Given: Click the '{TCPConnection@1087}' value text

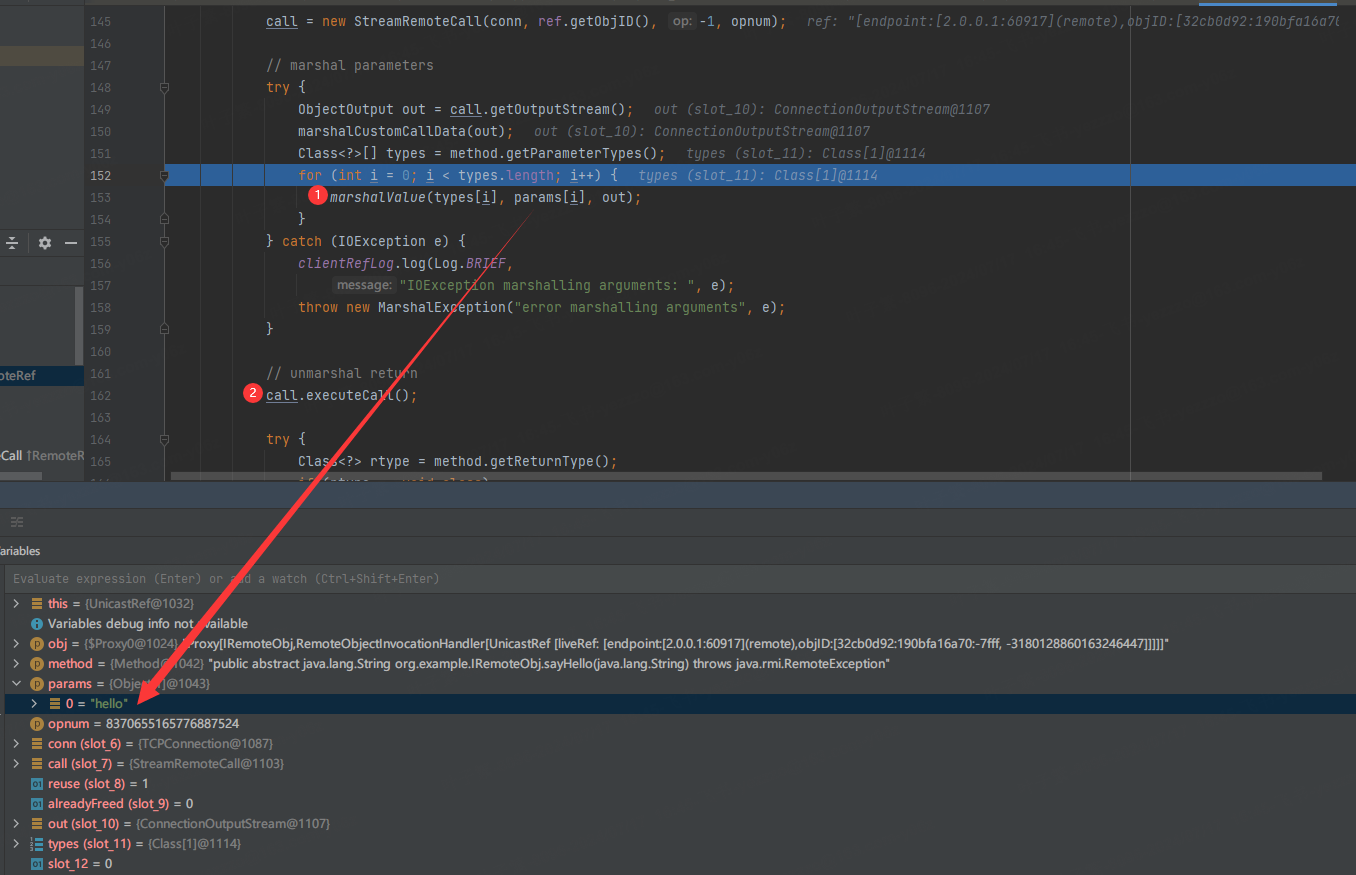Looking at the screenshot, I should tap(205, 744).
